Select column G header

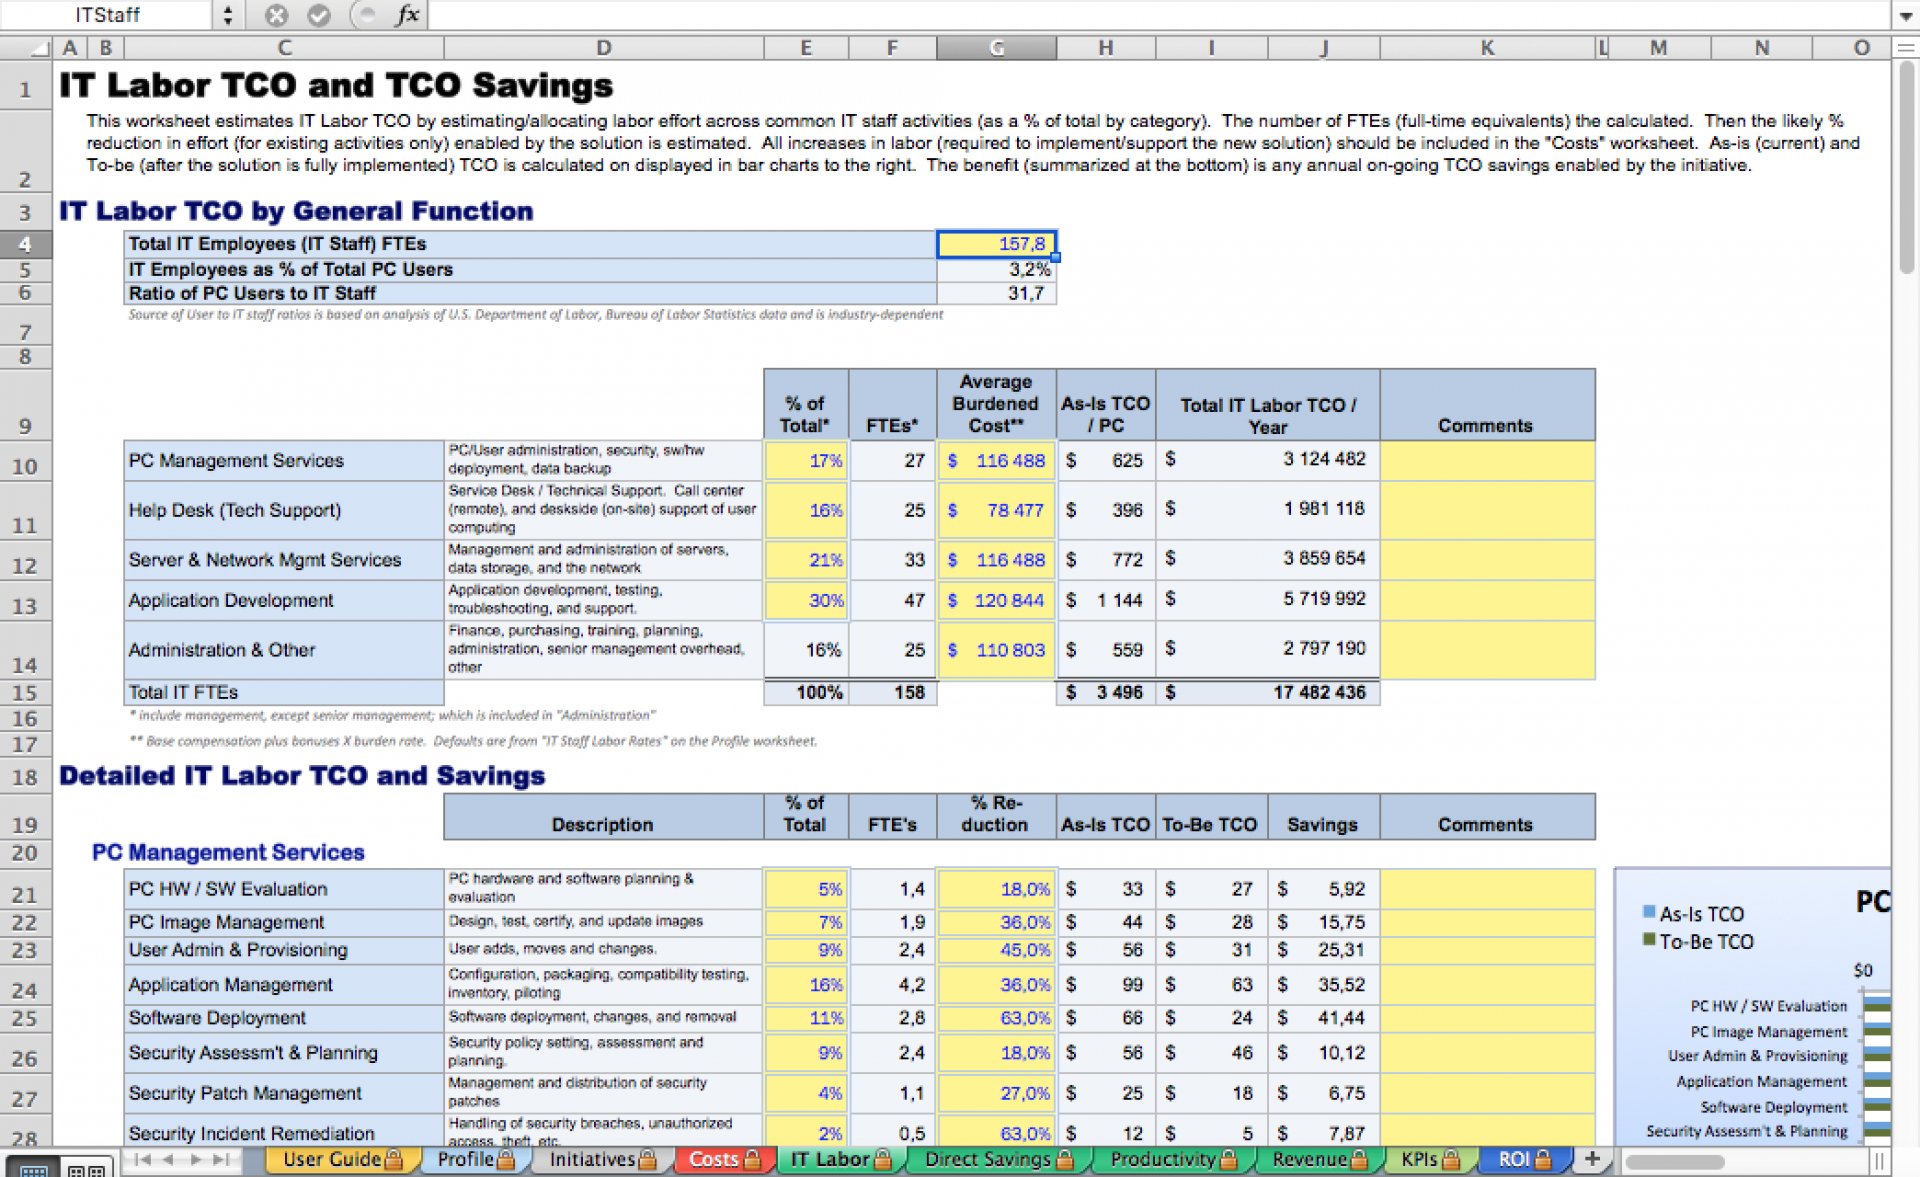[x=996, y=47]
